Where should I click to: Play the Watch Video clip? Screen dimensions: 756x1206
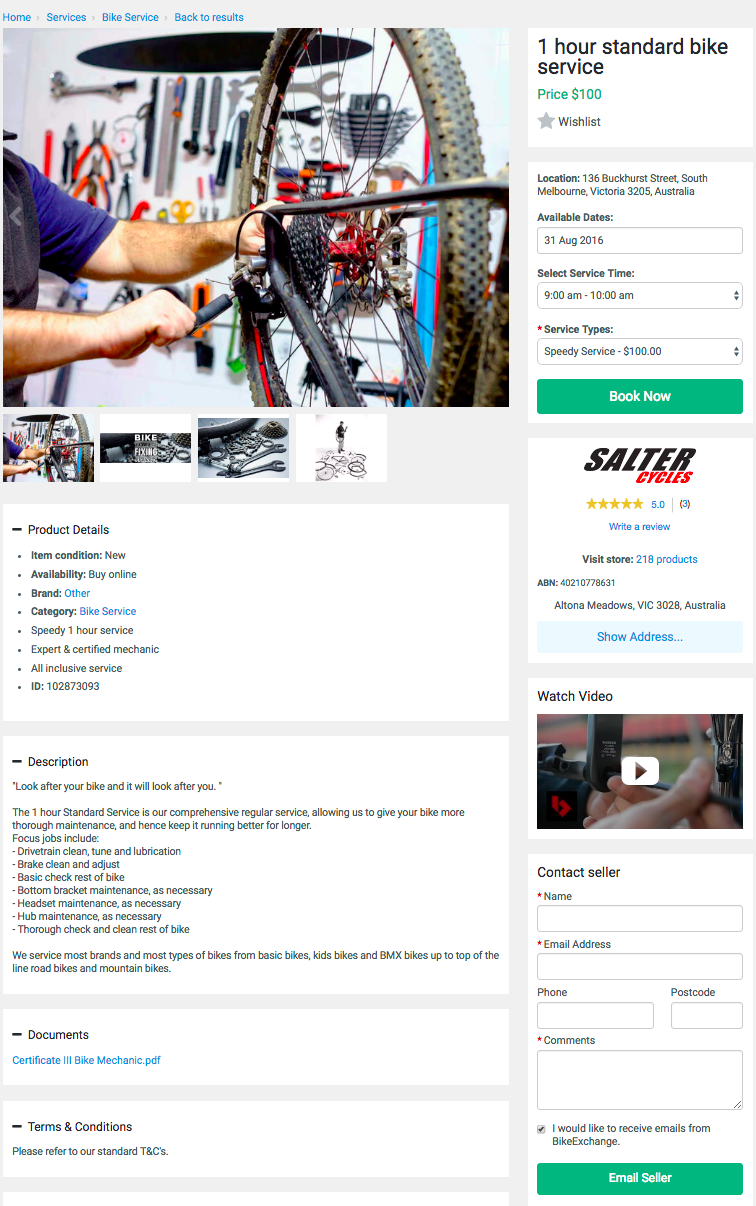(640, 771)
